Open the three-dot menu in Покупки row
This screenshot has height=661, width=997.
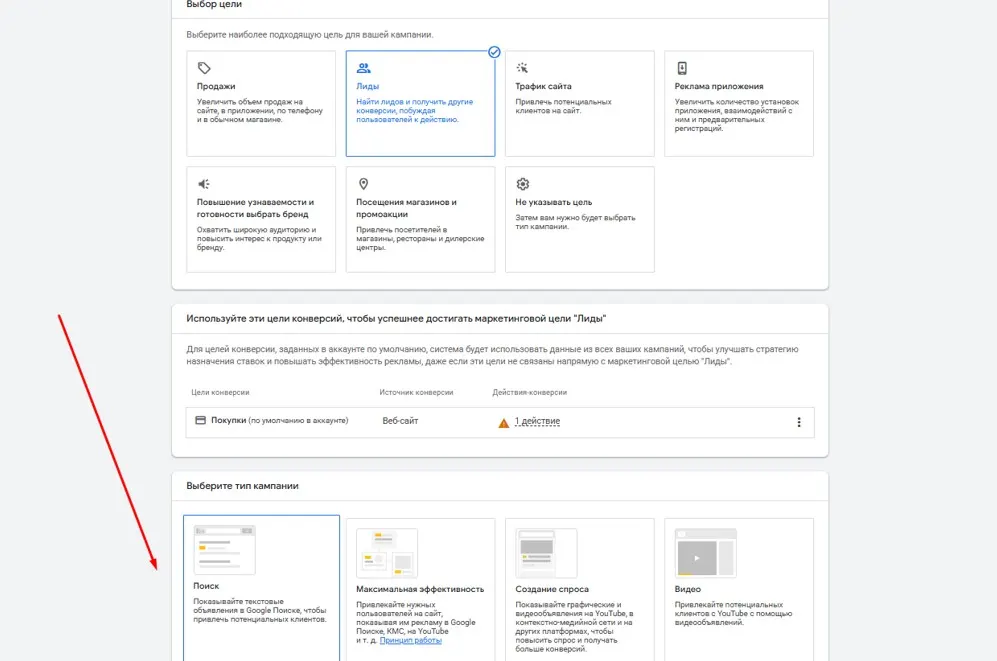click(x=799, y=422)
